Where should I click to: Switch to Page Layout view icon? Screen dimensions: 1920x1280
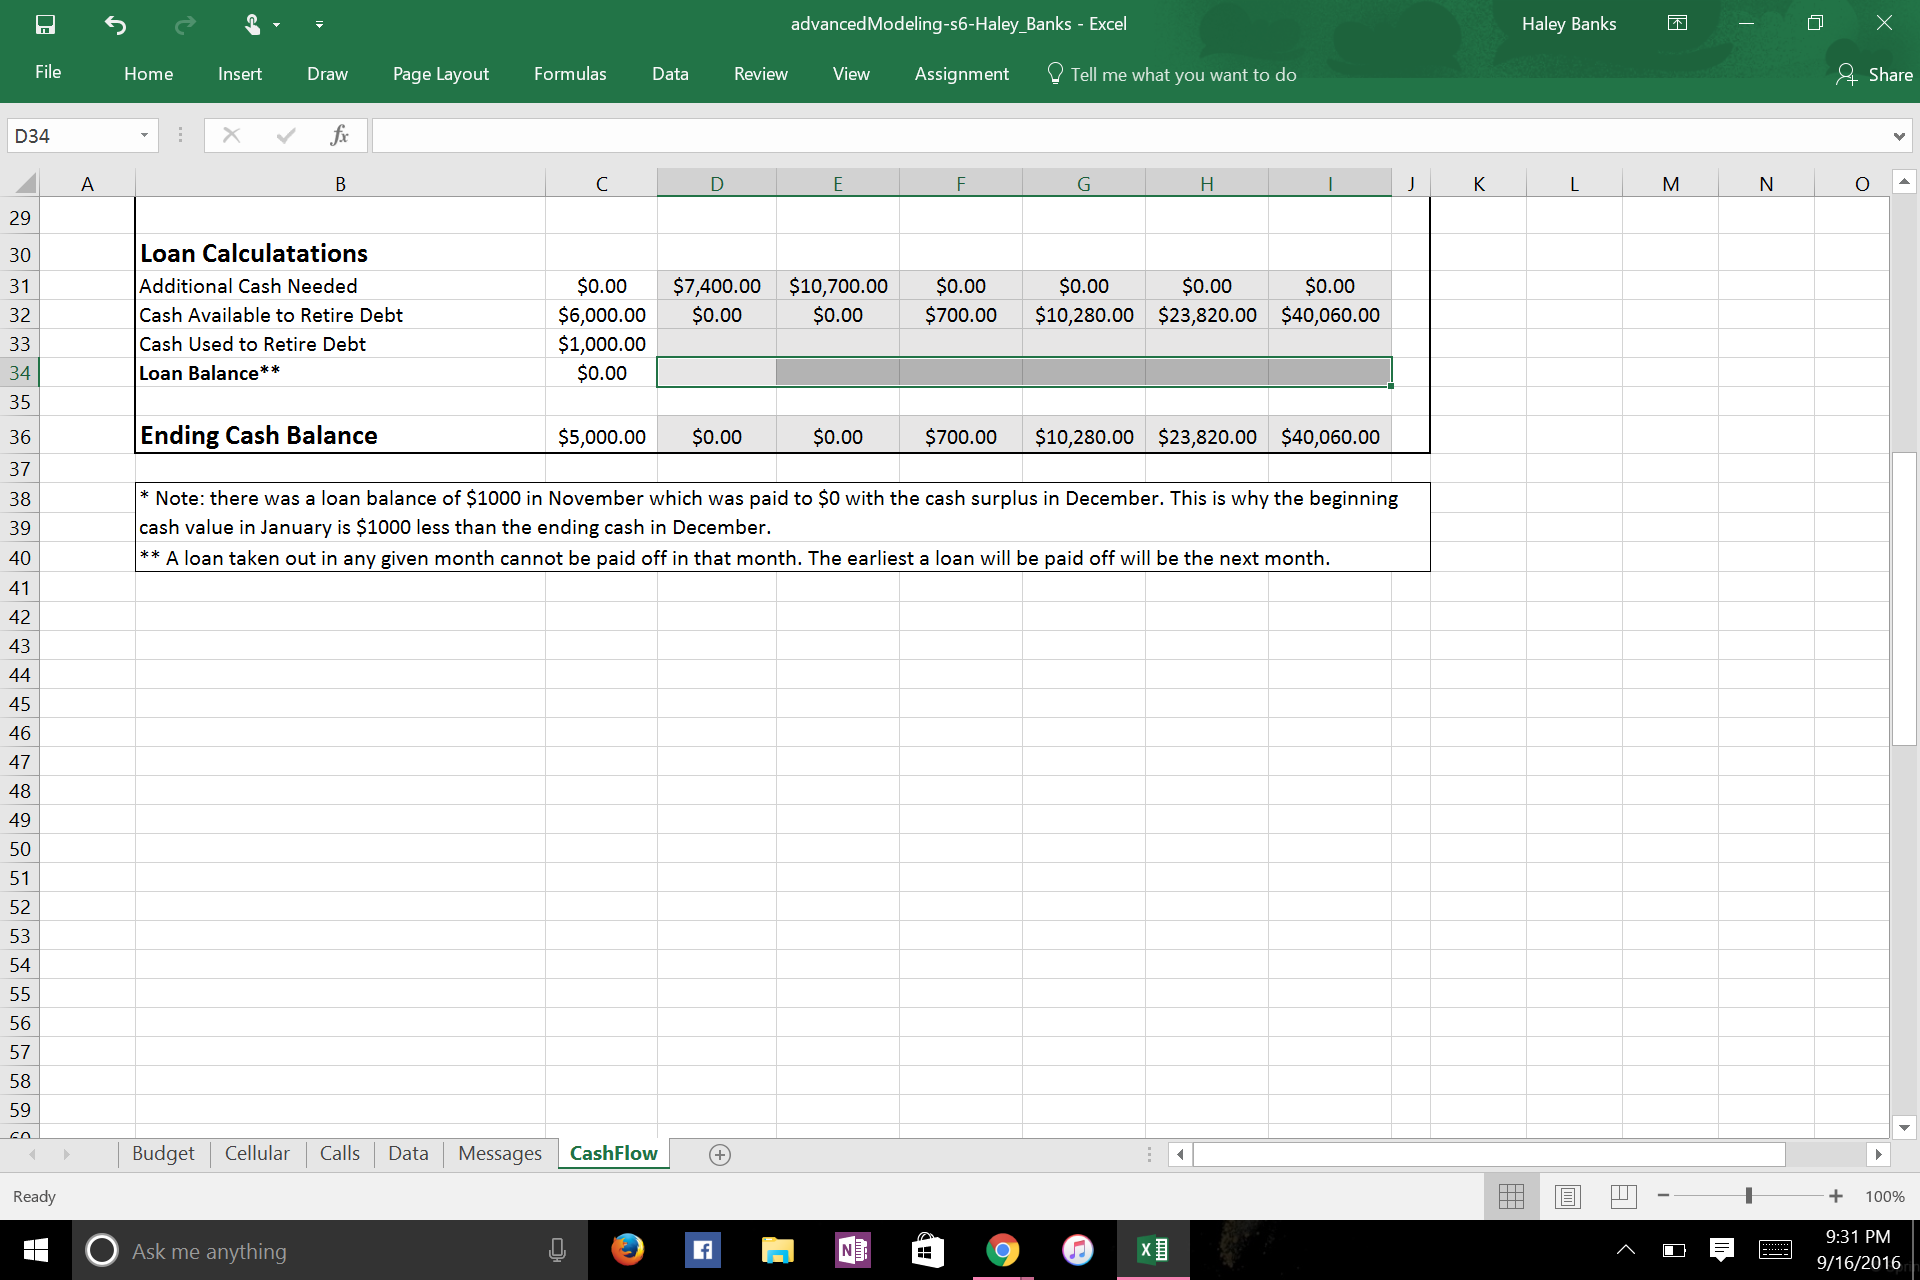coord(1567,1196)
